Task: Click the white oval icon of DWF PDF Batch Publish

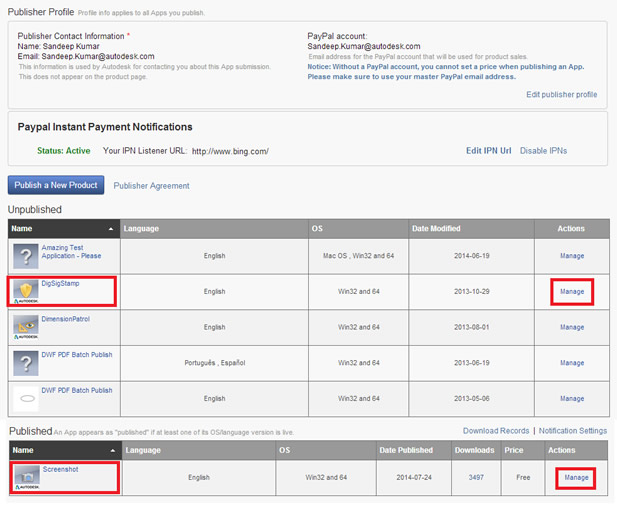Action: click(26, 398)
